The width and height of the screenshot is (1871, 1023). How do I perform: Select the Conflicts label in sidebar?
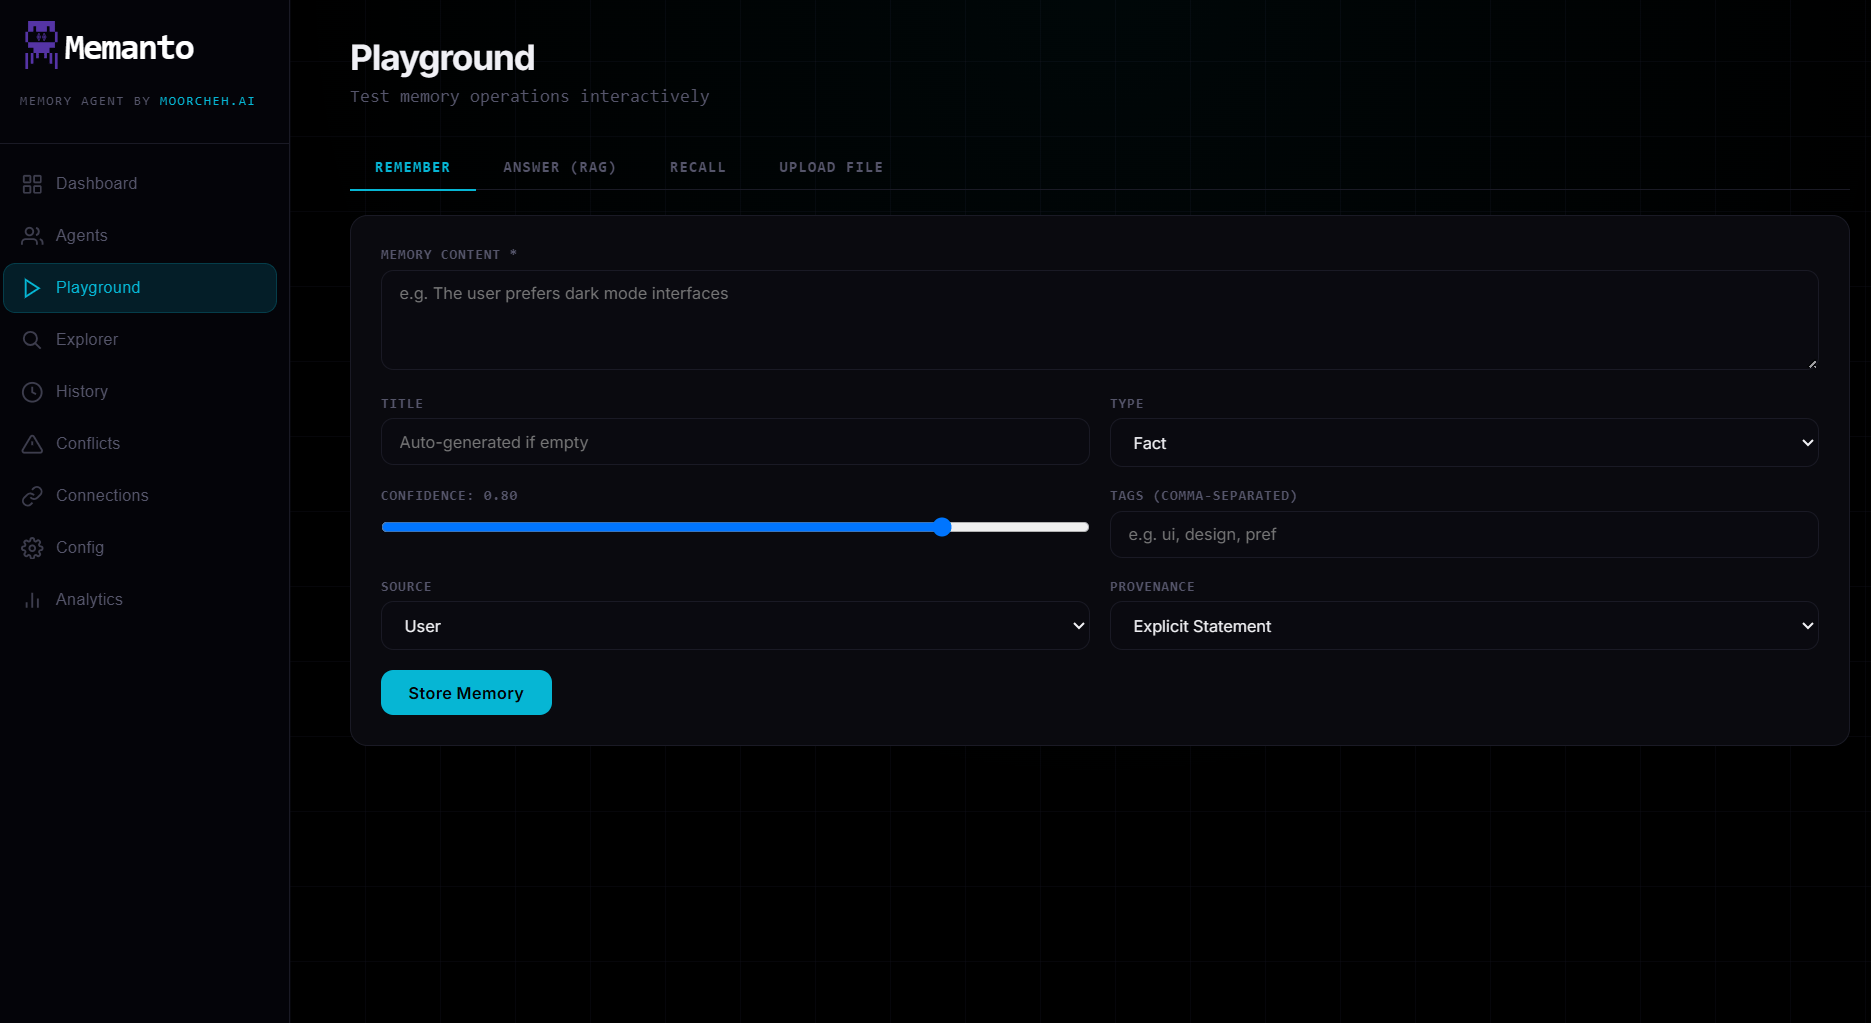click(x=88, y=444)
